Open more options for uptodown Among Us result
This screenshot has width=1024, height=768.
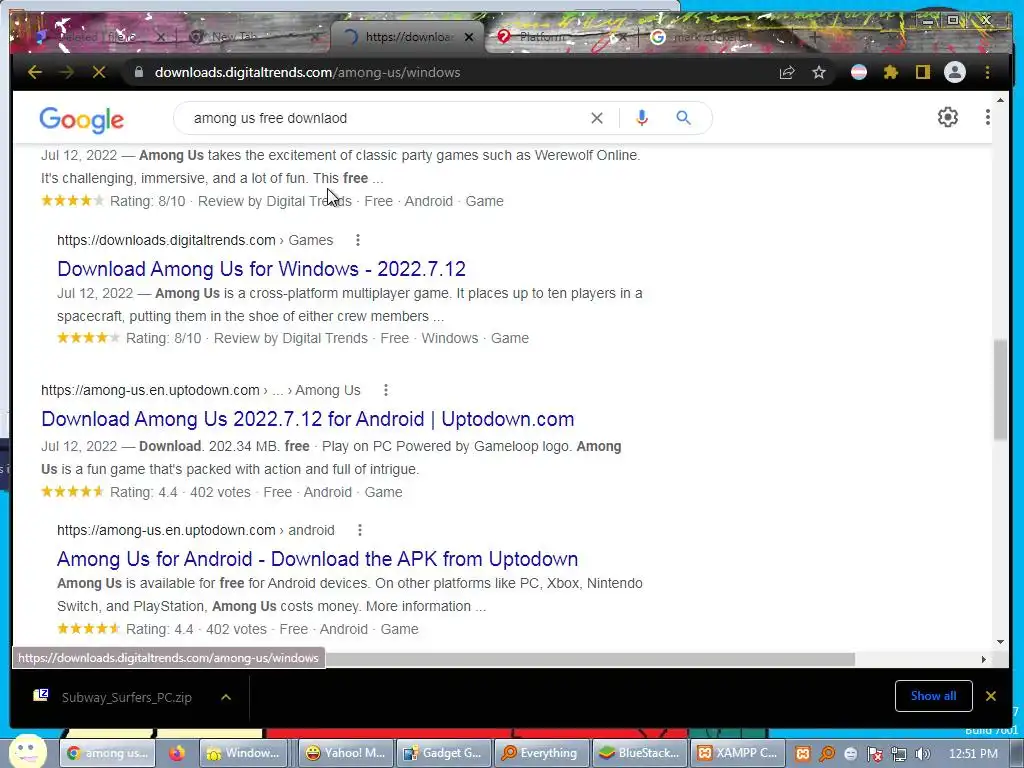386,391
